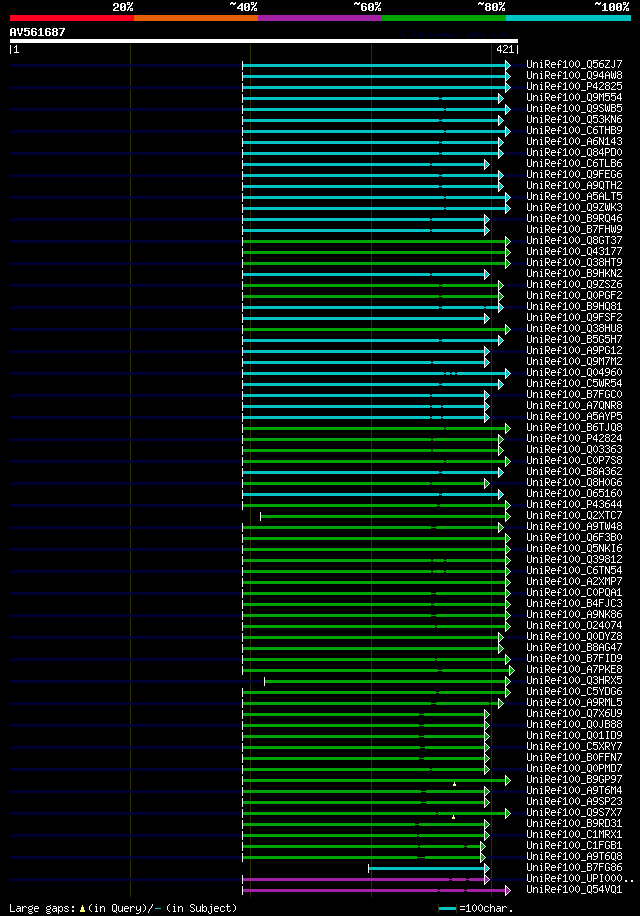
Task: Select the UniRef100_B8A362 label
Action: (x=574, y=471)
